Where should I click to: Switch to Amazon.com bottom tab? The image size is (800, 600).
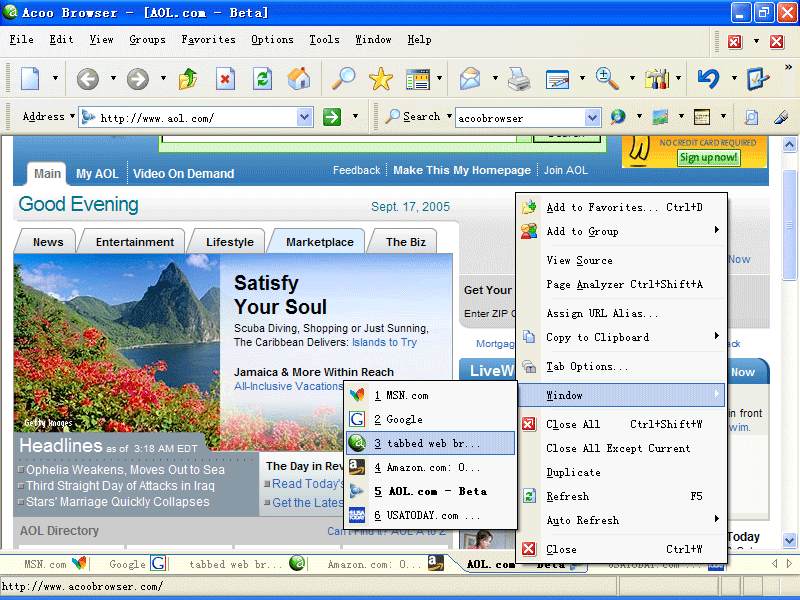click(x=385, y=564)
